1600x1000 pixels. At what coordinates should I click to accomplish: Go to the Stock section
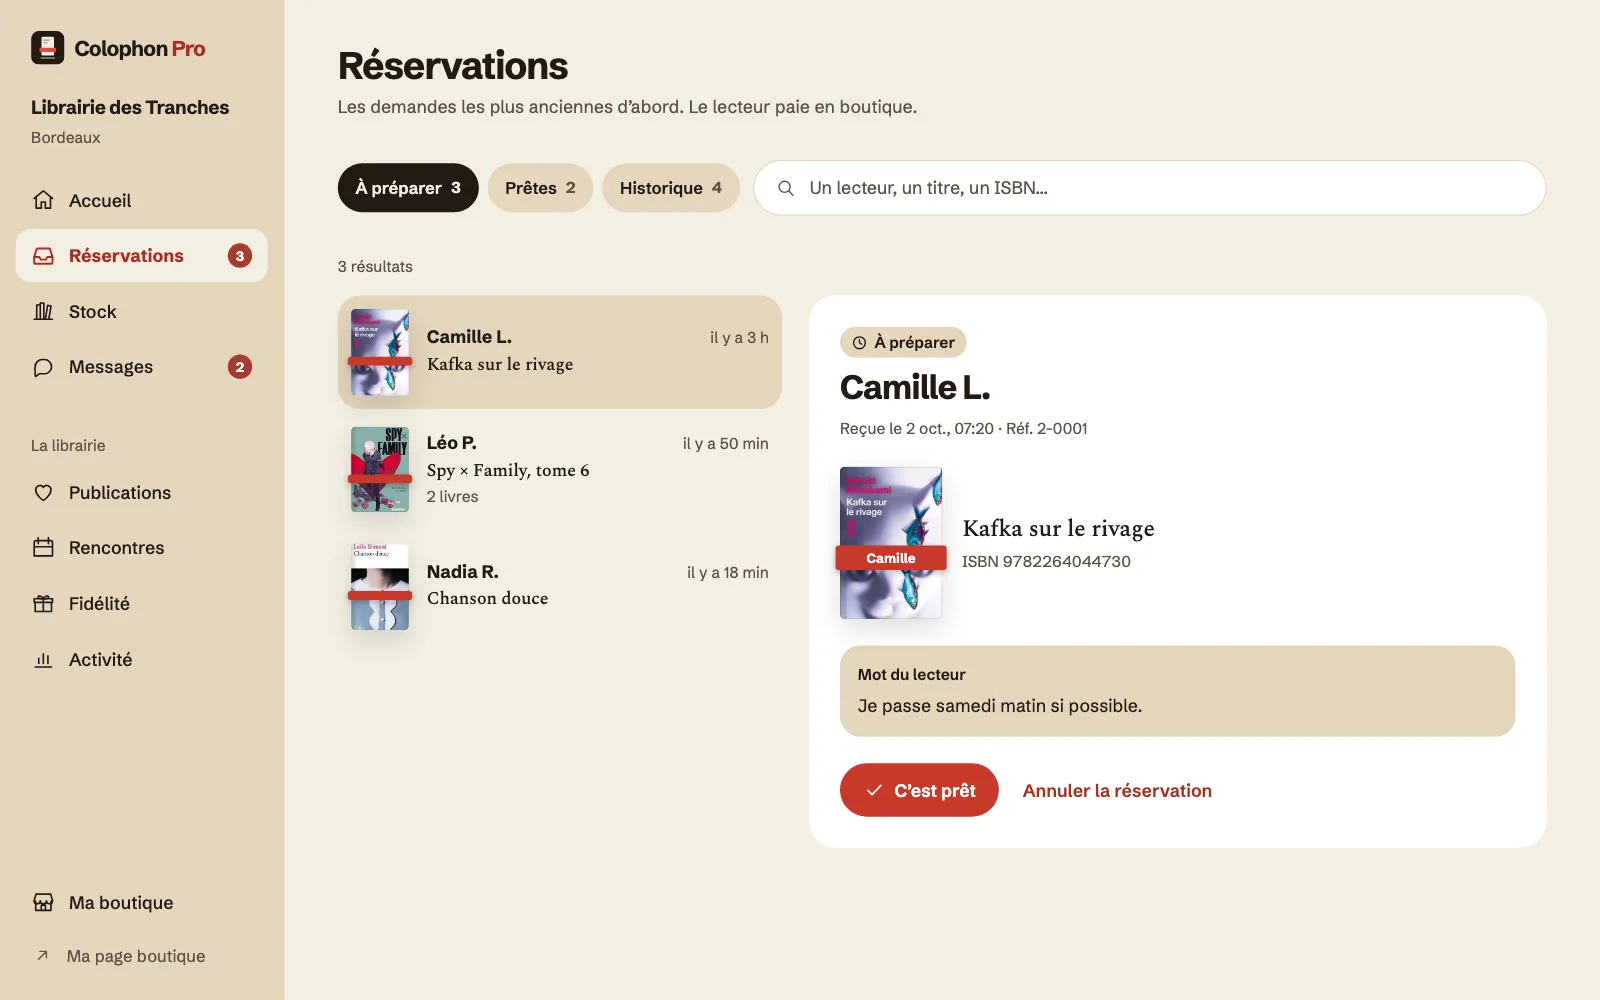142,312
